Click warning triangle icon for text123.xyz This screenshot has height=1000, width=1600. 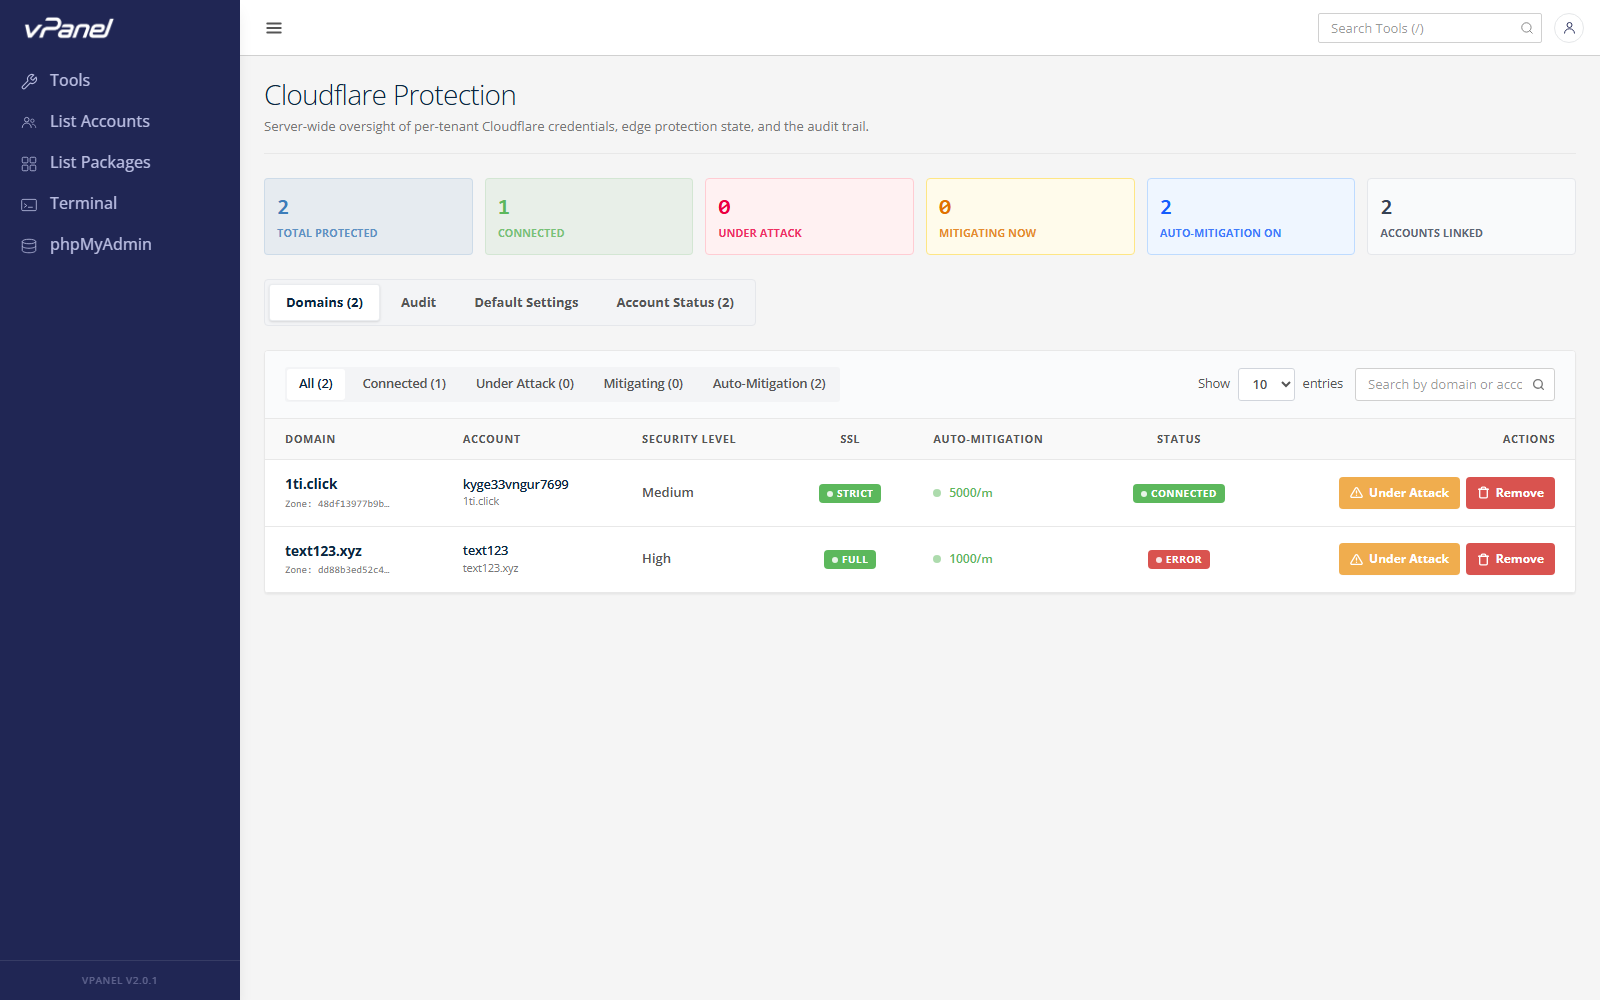click(1357, 559)
